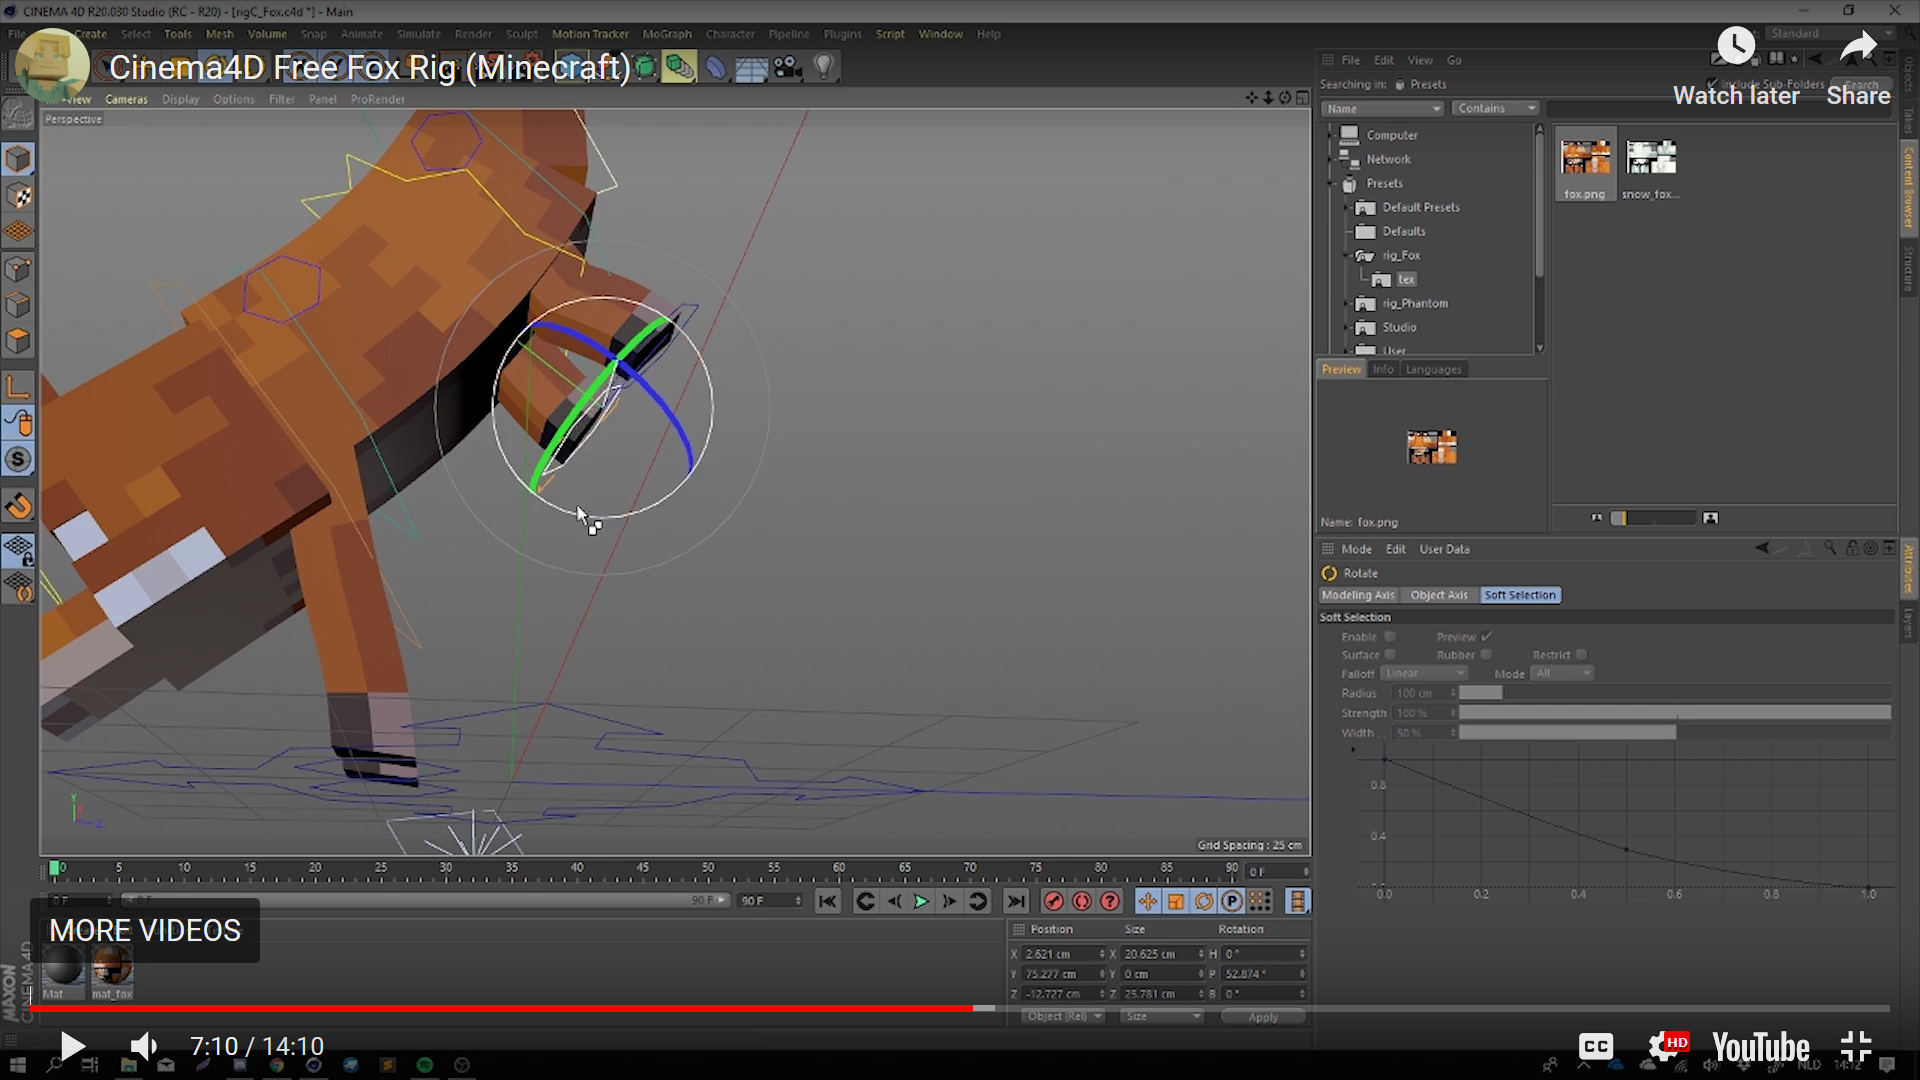Collapse the rig_Fox folder
This screenshot has width=1920, height=1080.
[x=1347, y=255]
